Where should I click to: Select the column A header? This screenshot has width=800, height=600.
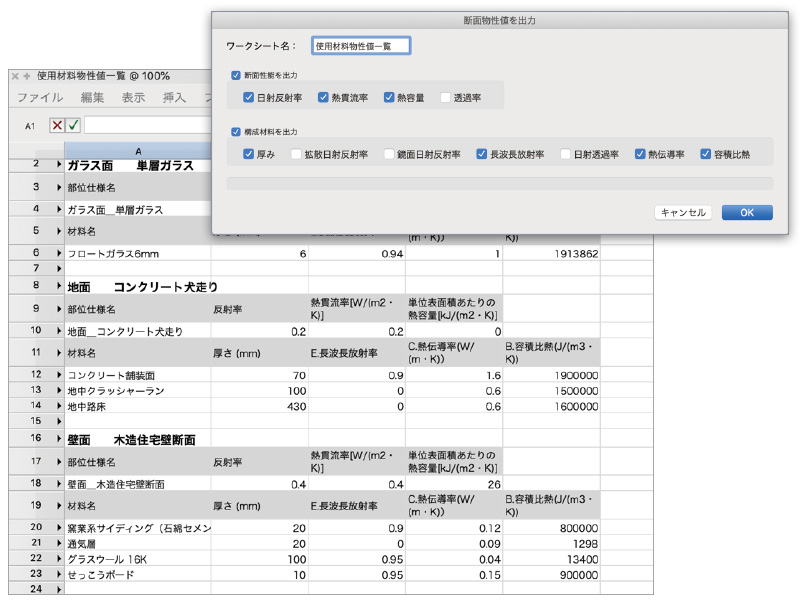click(137, 151)
